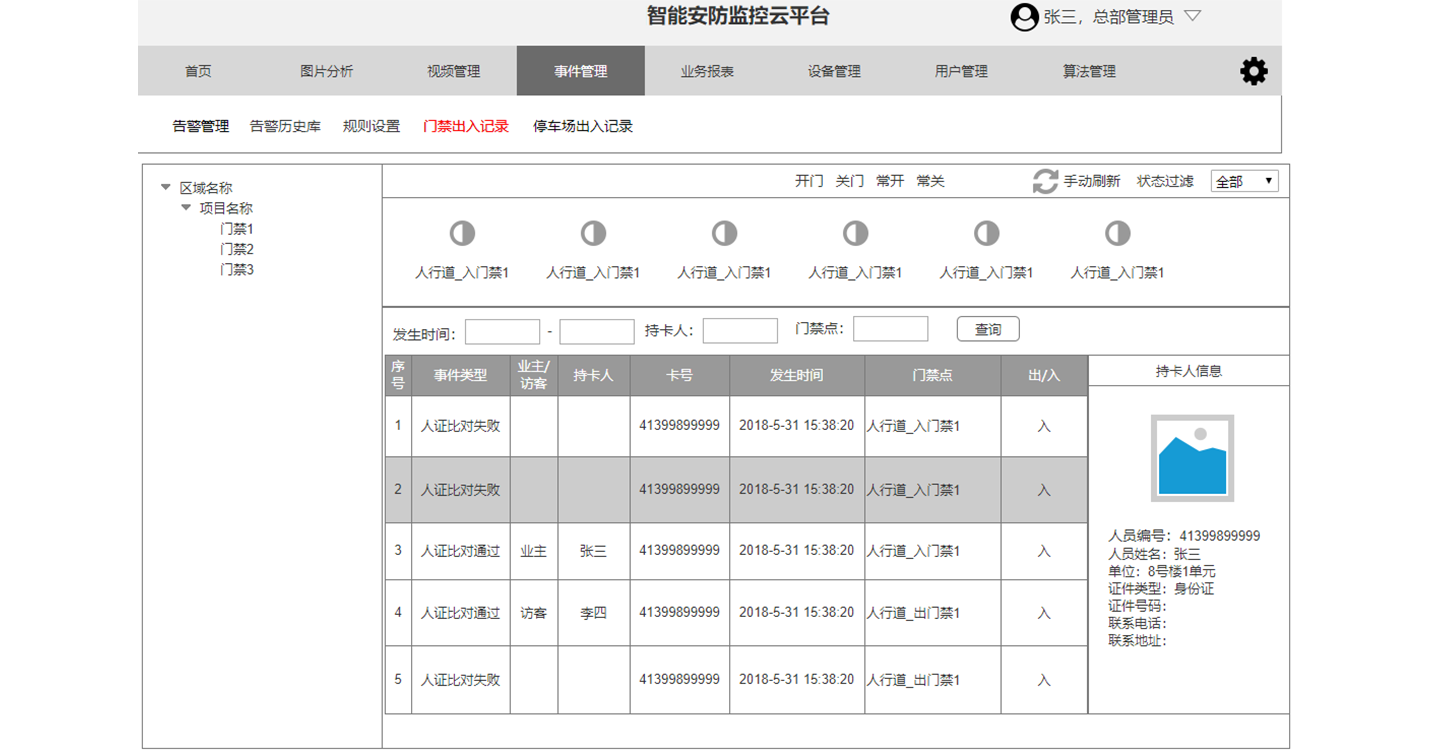
Task: Select the first 人行道_入门禁1 door status icon
Action: 461,233
